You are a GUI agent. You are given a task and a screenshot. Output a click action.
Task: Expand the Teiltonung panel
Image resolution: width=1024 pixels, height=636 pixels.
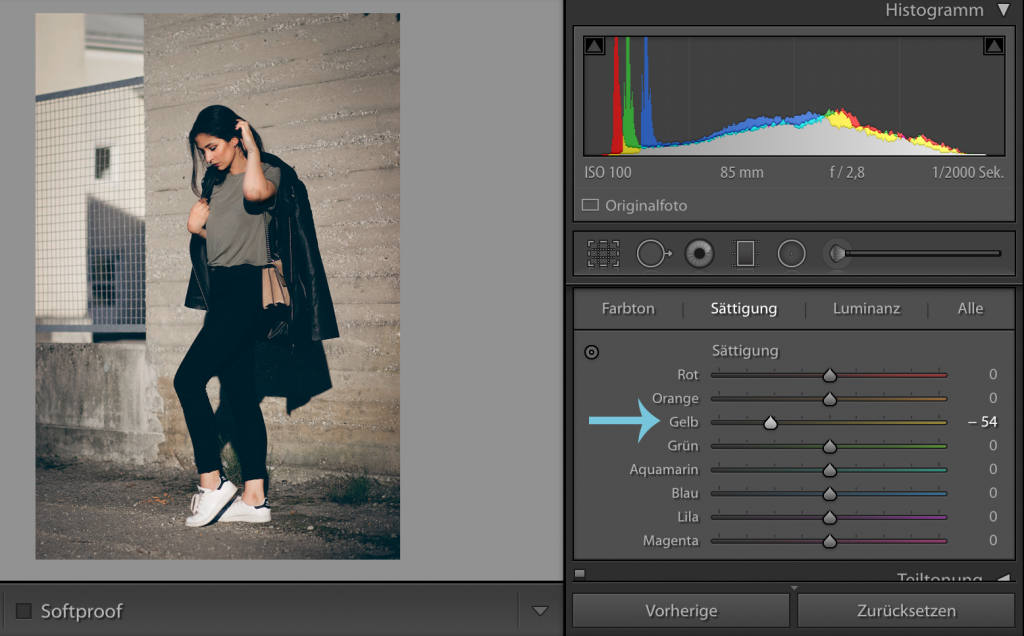[1003, 578]
